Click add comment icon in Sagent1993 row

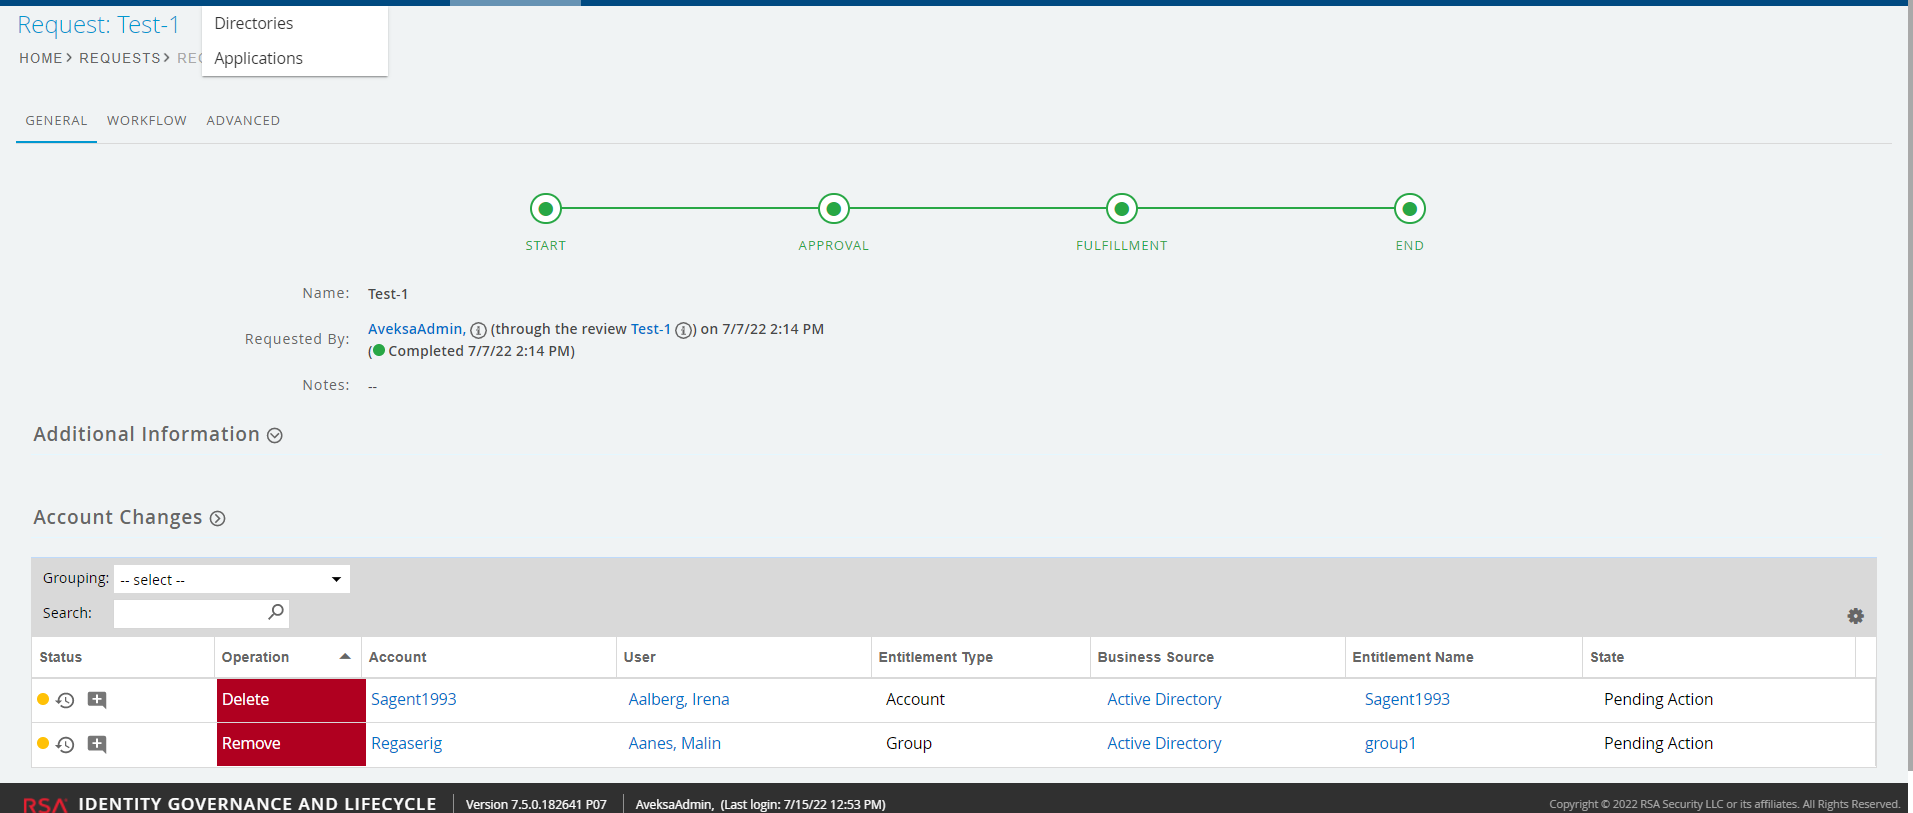pos(97,700)
